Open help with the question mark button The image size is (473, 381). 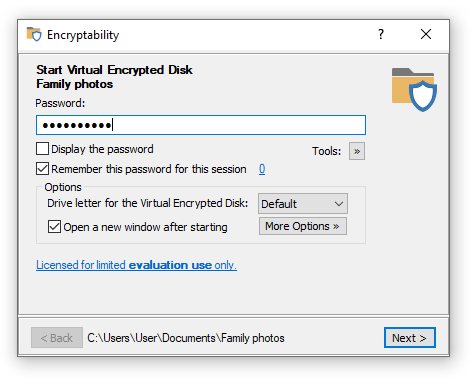[381, 34]
